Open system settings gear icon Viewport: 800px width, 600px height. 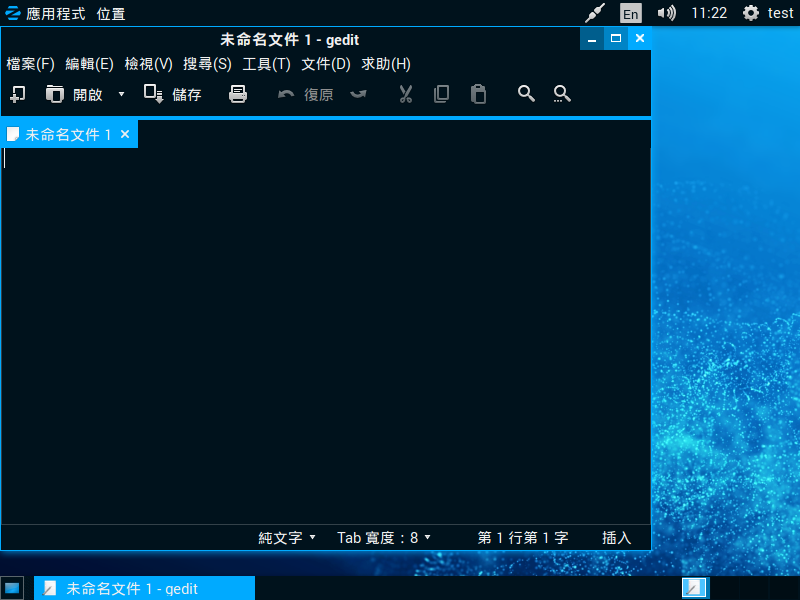pyautogui.click(x=751, y=13)
